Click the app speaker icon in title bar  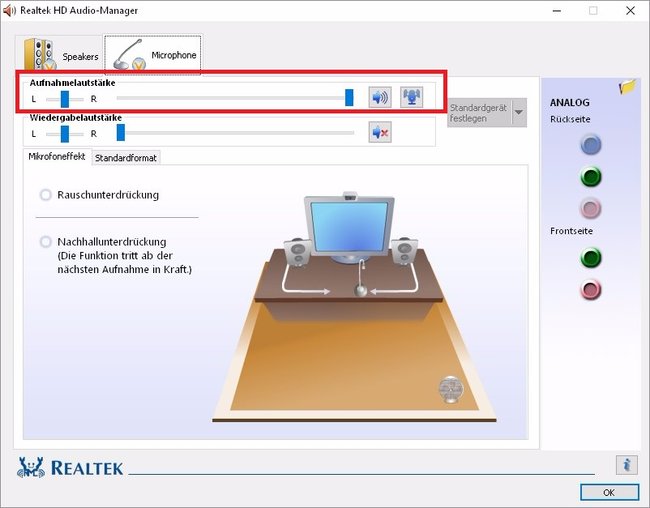tap(9, 10)
